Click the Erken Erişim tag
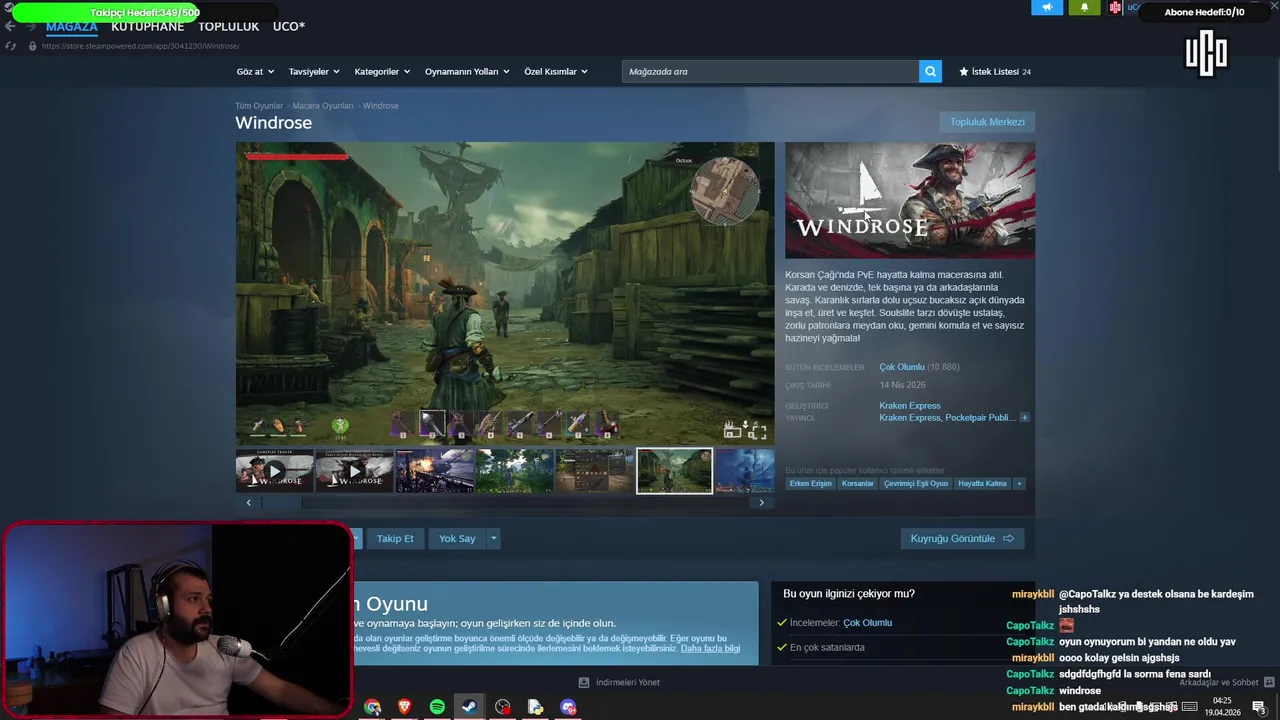Viewport: 1280px width, 720px height. pos(810,484)
